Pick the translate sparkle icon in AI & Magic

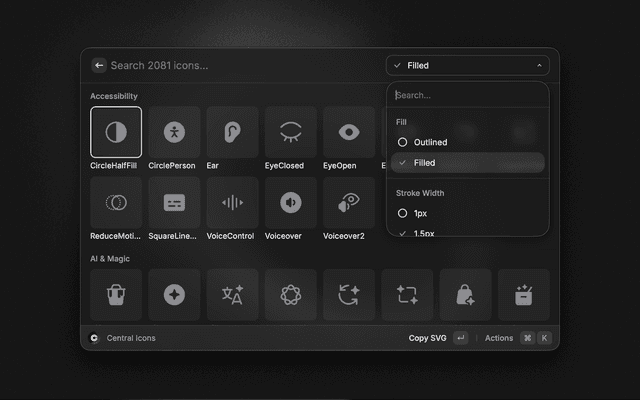pyautogui.click(x=233, y=295)
